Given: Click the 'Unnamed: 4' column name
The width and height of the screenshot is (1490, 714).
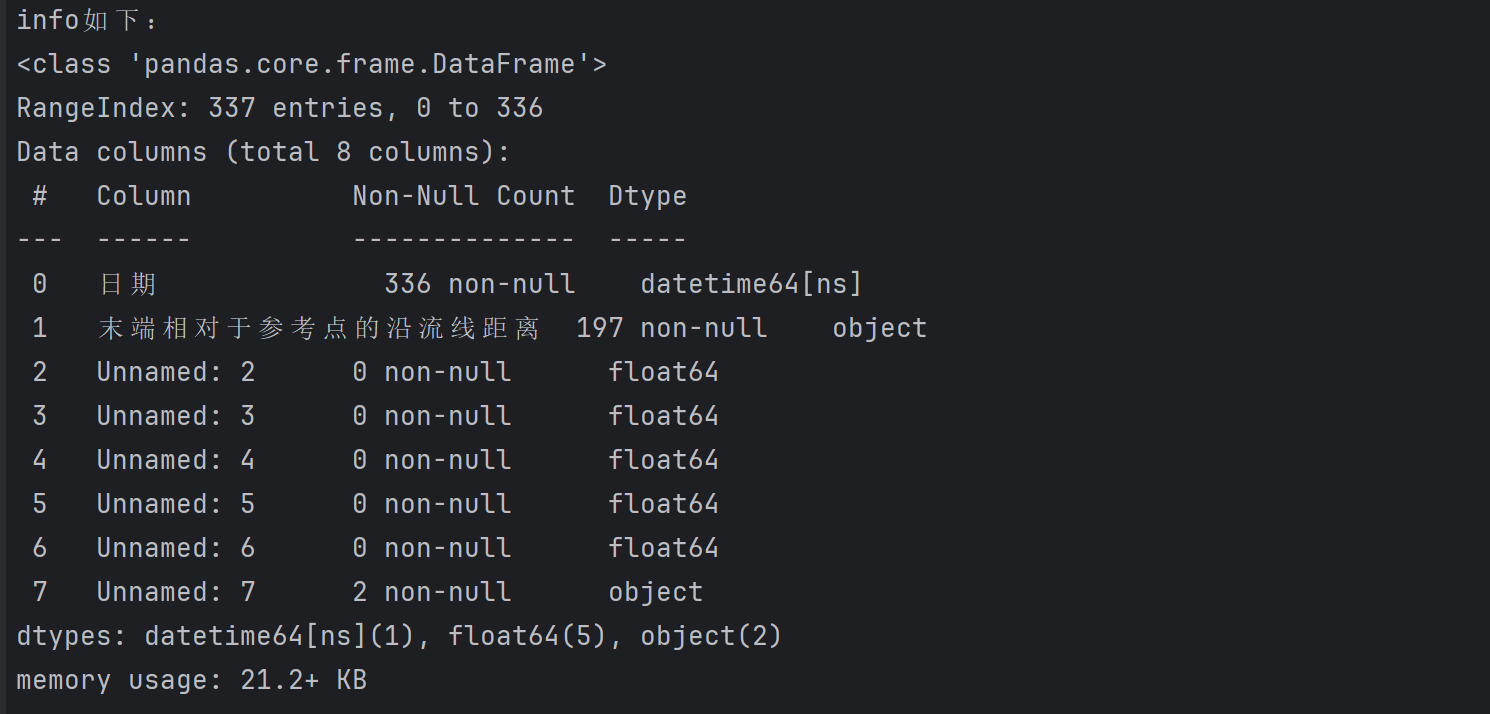Looking at the screenshot, I should coord(175,461).
